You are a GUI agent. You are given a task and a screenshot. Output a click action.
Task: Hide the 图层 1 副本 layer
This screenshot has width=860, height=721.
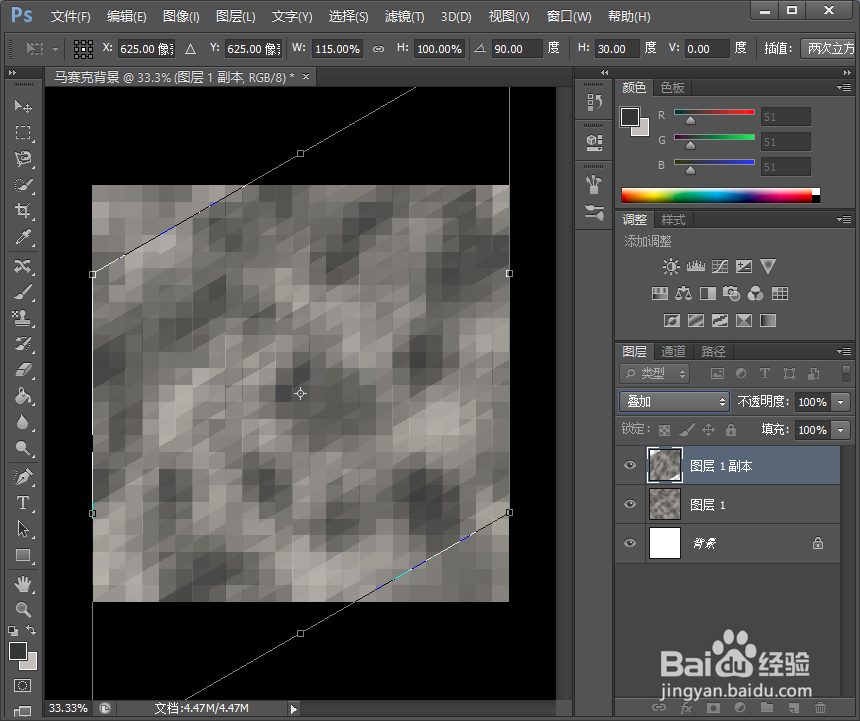pos(629,466)
